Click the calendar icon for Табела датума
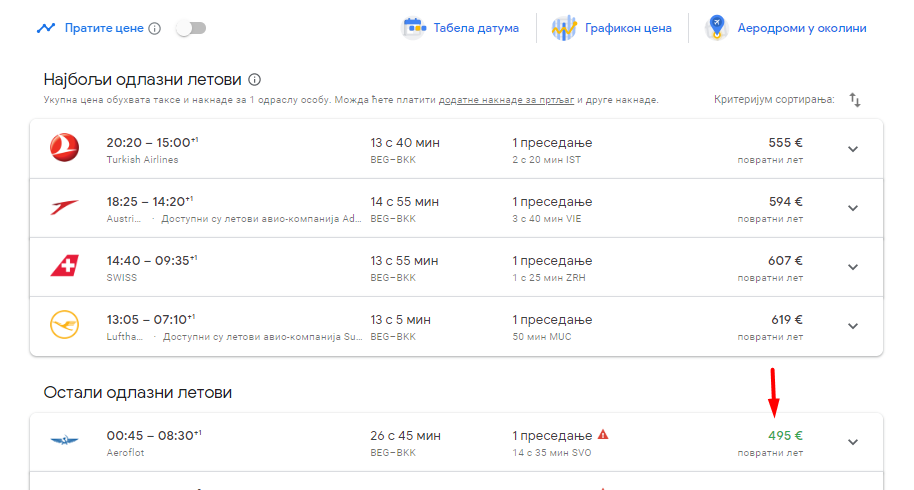This screenshot has width=914, height=490. [413, 27]
